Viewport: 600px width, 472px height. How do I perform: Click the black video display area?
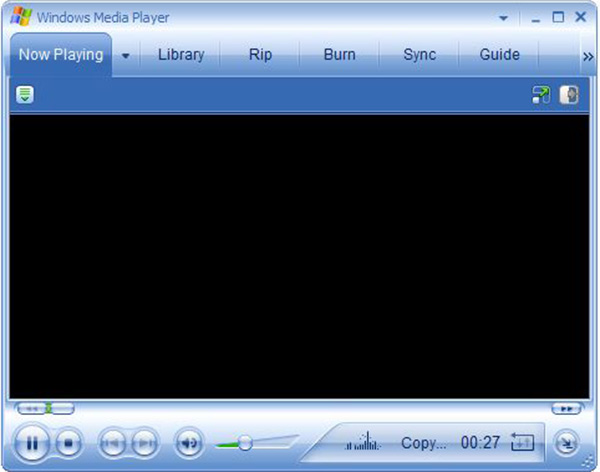[300, 256]
